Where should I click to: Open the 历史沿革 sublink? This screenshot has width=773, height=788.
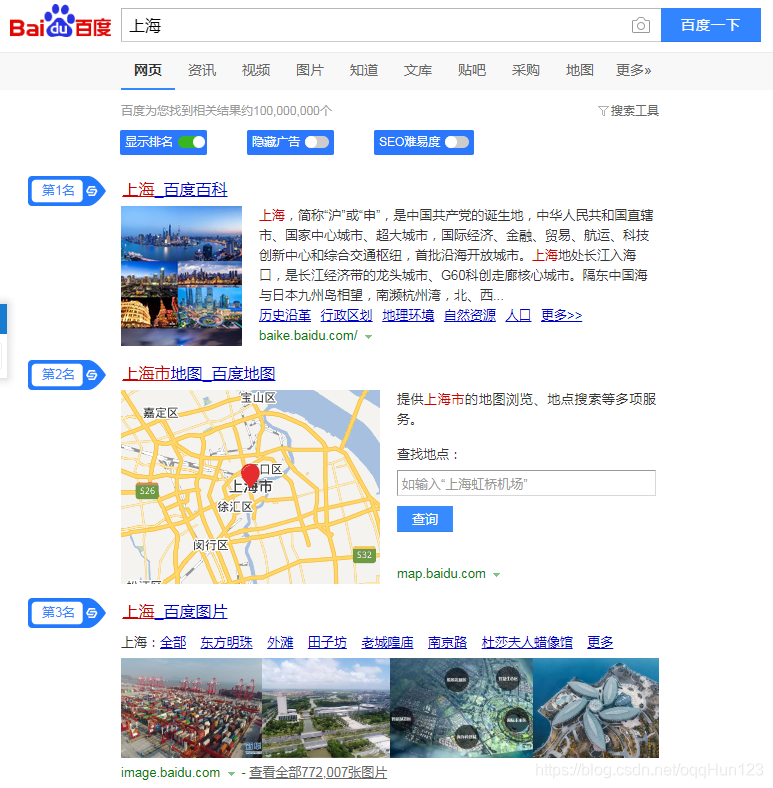[x=285, y=316]
